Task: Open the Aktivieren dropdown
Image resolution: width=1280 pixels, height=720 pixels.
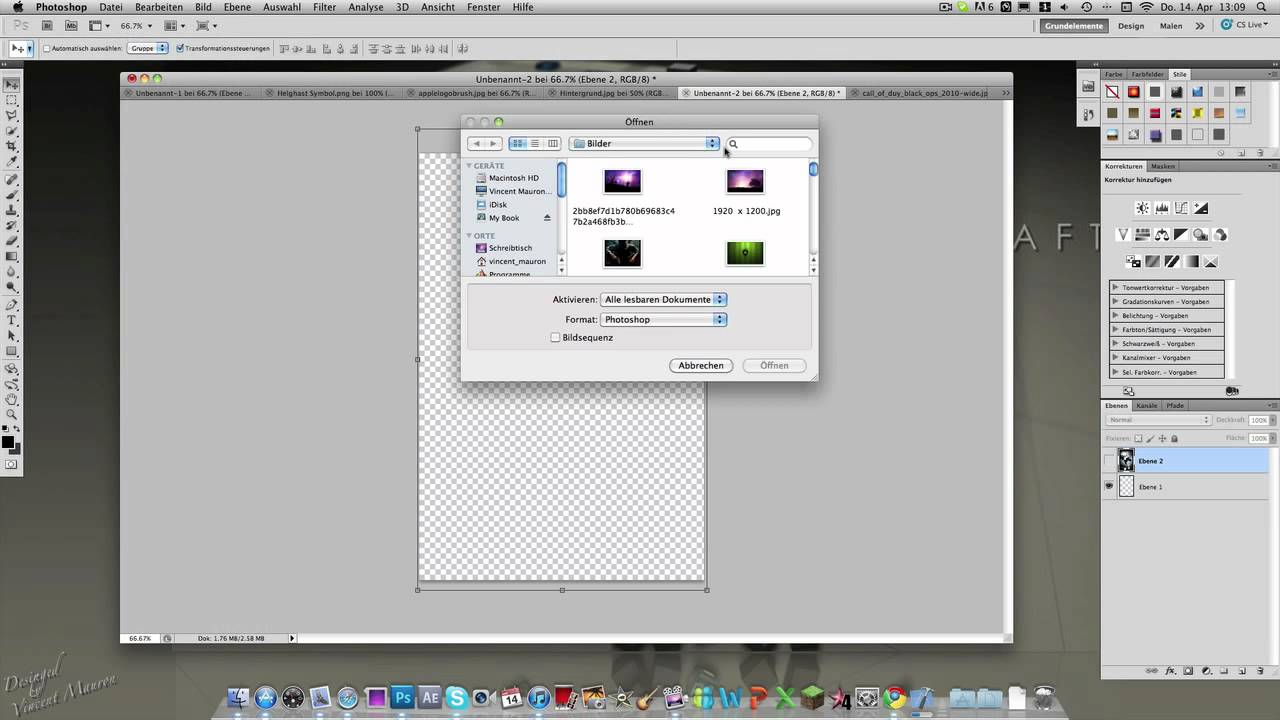Action: click(x=664, y=300)
